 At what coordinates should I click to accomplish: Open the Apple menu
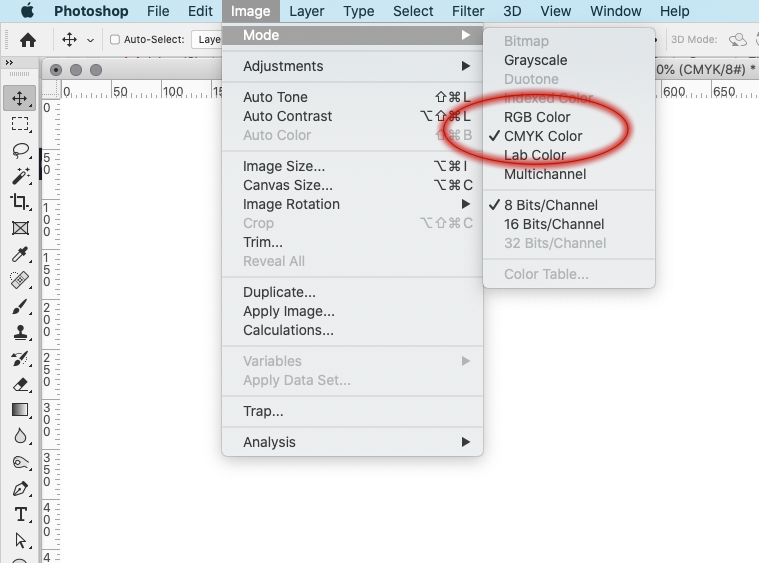pyautogui.click(x=28, y=11)
